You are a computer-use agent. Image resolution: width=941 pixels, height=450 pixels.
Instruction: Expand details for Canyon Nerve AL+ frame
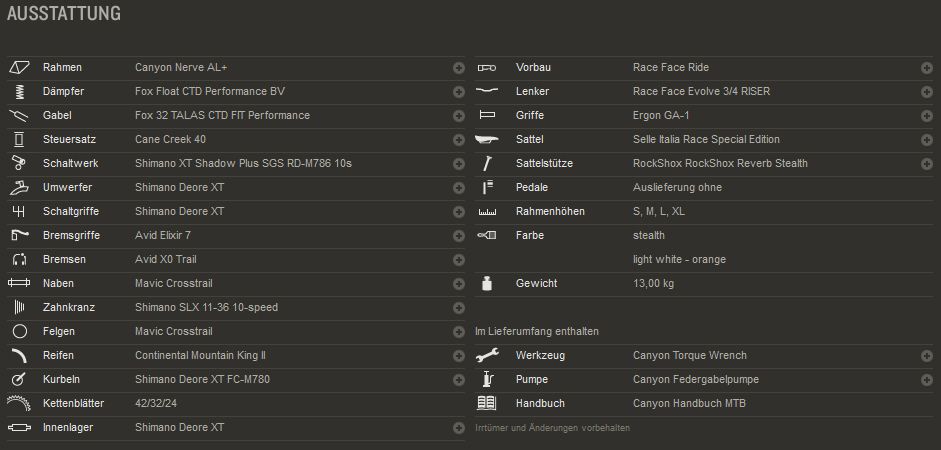tap(458, 68)
